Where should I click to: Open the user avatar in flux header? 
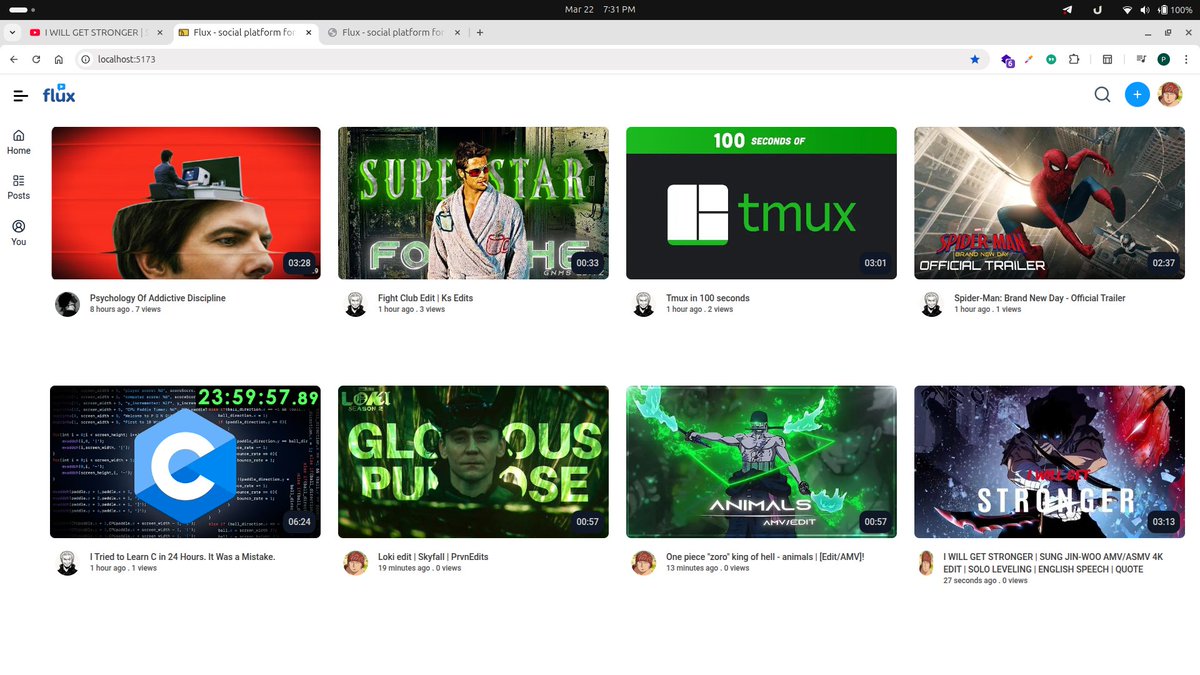pyautogui.click(x=1170, y=95)
